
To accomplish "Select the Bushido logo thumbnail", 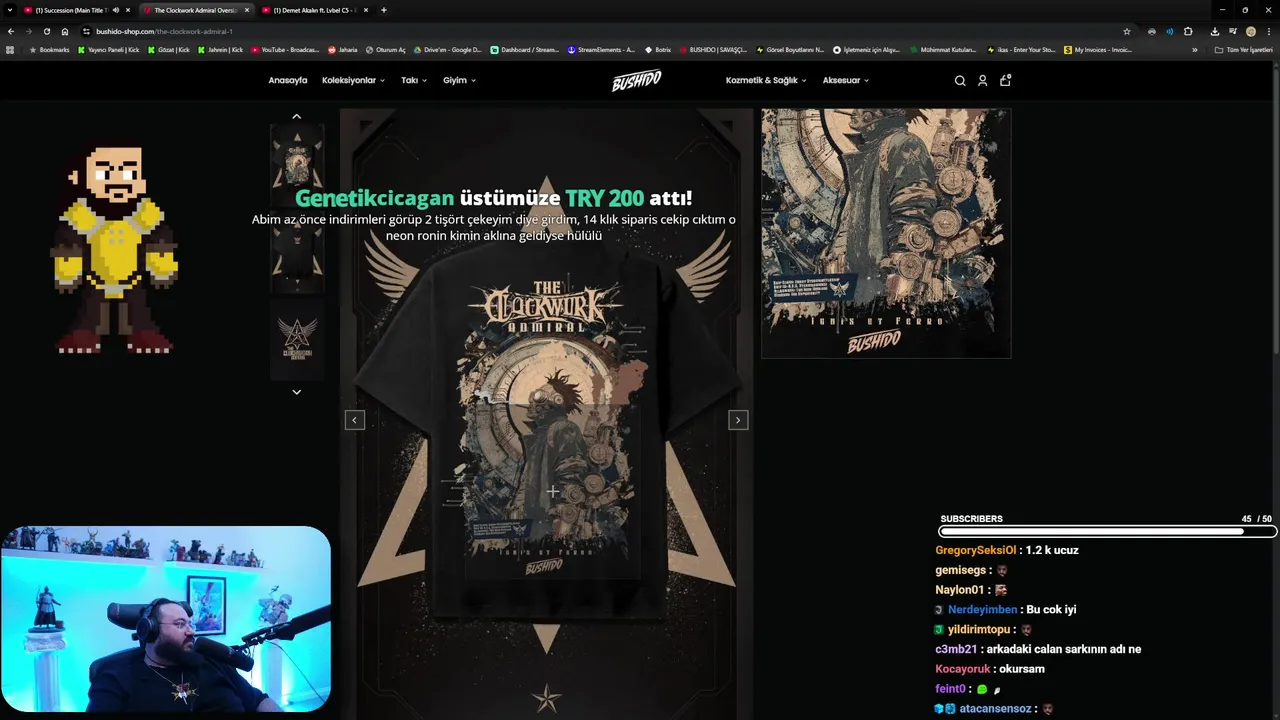I will tap(297, 340).
